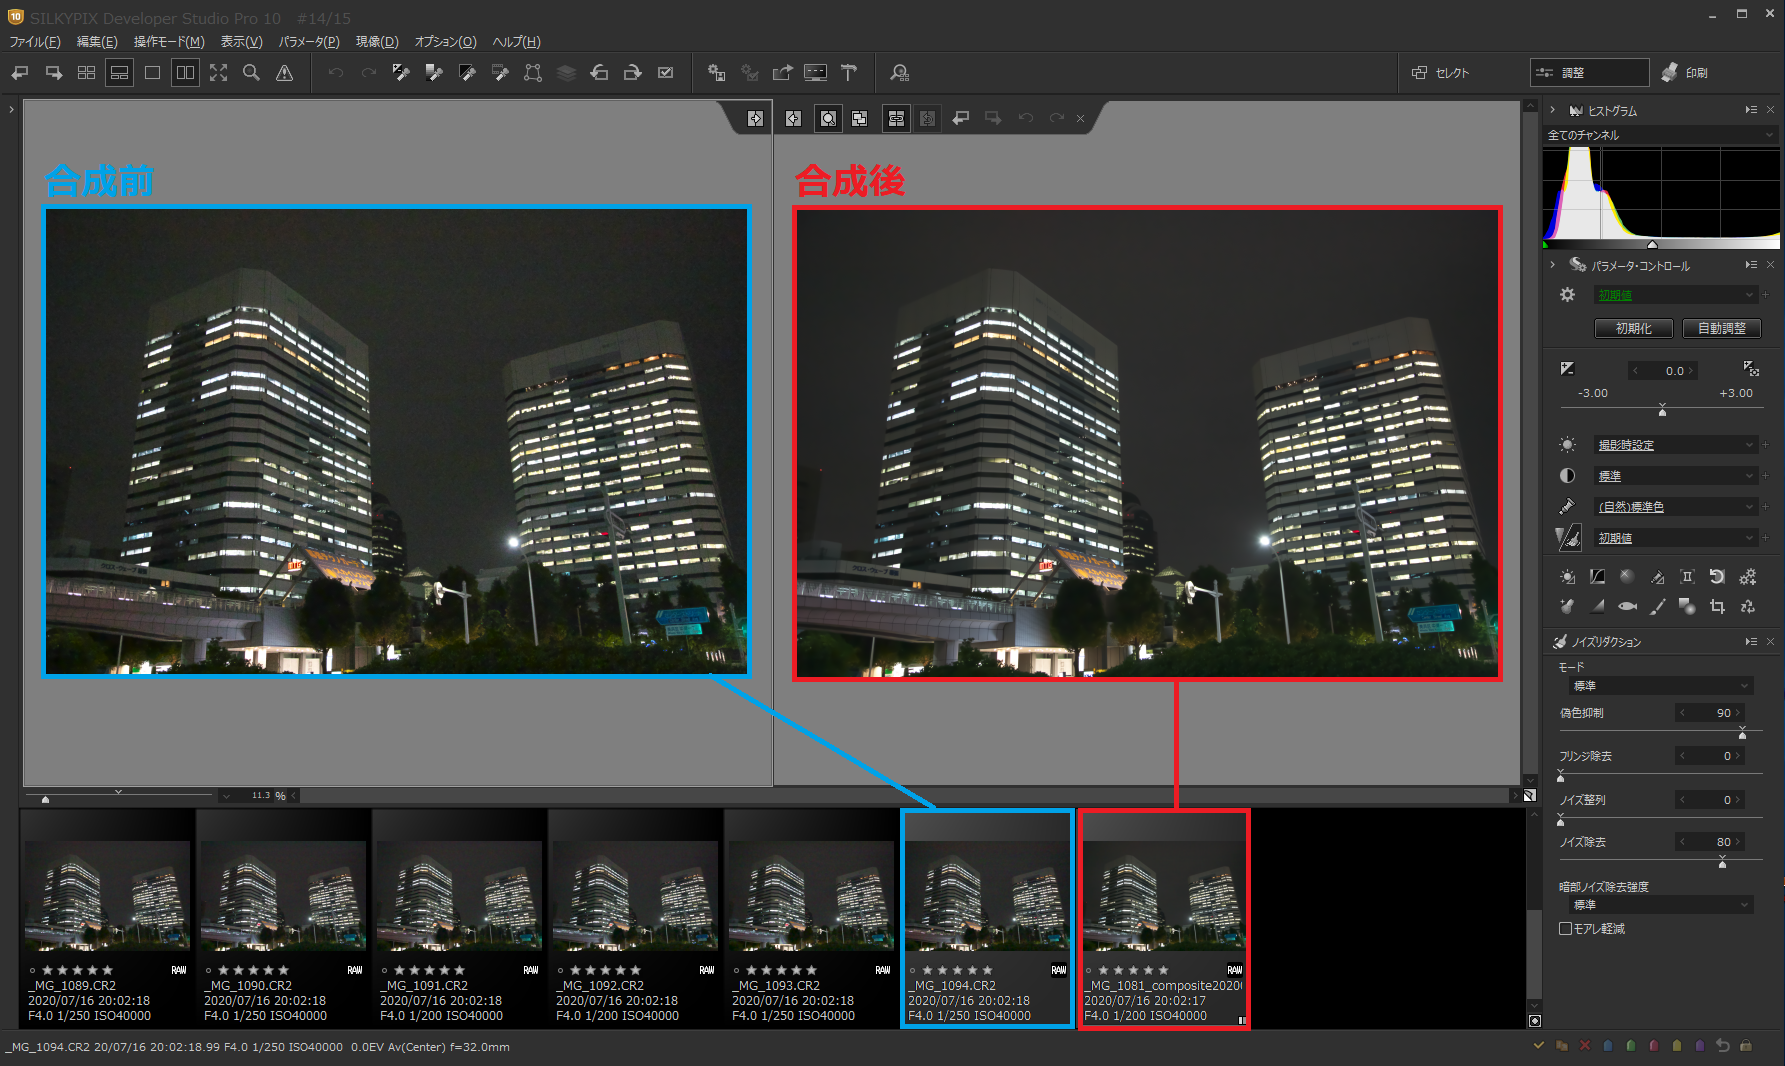Click the 初期化 reset button
1785x1066 pixels.
[x=1633, y=328]
